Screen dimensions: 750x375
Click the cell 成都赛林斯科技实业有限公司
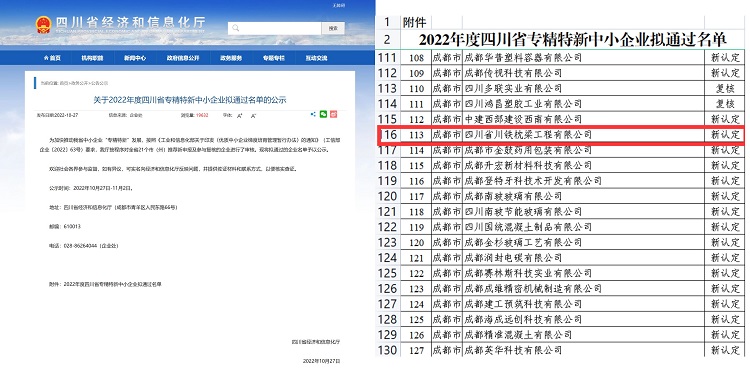point(583,273)
